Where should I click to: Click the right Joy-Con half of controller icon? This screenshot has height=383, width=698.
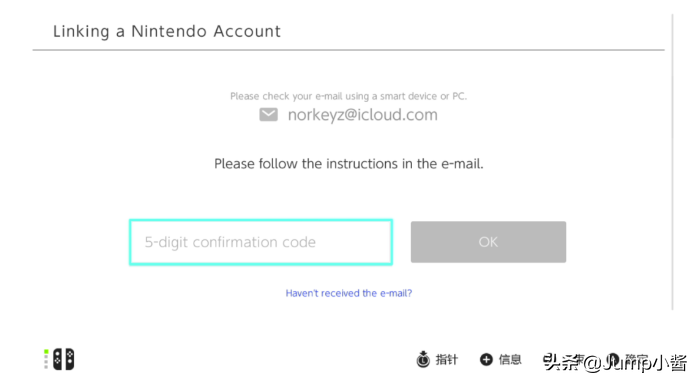69,359
